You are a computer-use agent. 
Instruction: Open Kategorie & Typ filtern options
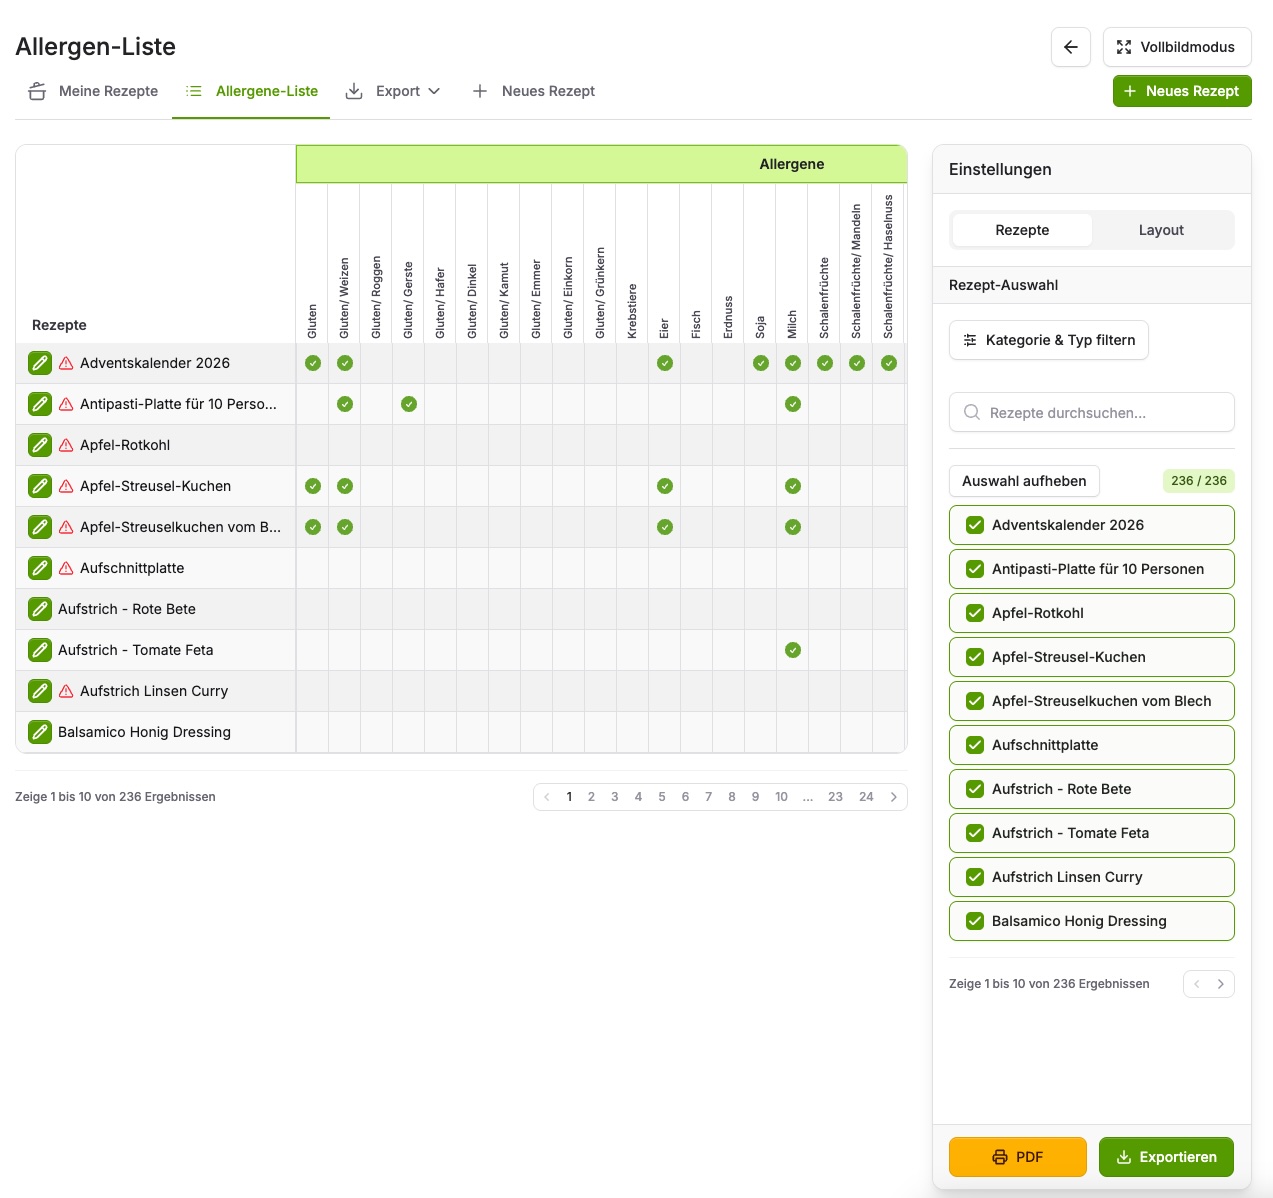pyautogui.click(x=1049, y=340)
